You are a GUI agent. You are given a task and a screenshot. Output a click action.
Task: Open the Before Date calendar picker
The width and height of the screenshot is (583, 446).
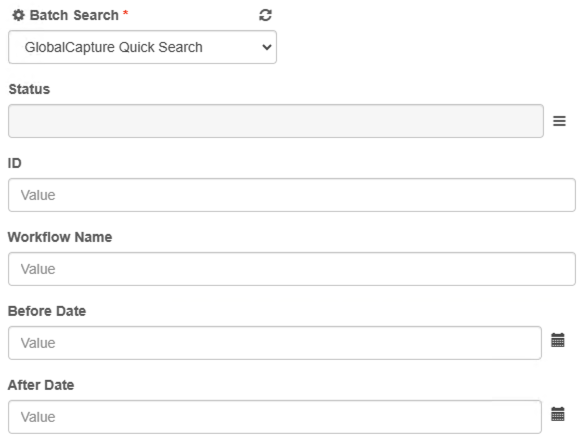[x=558, y=340]
